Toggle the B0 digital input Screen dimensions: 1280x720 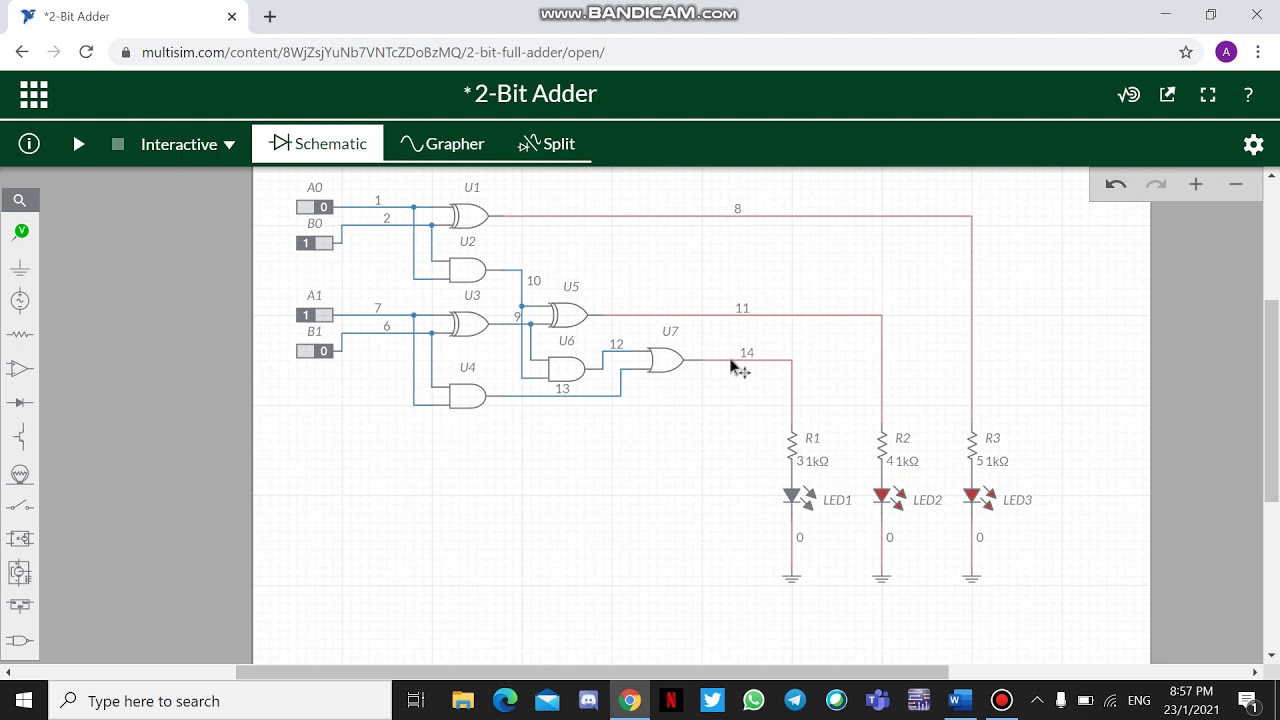tap(314, 243)
